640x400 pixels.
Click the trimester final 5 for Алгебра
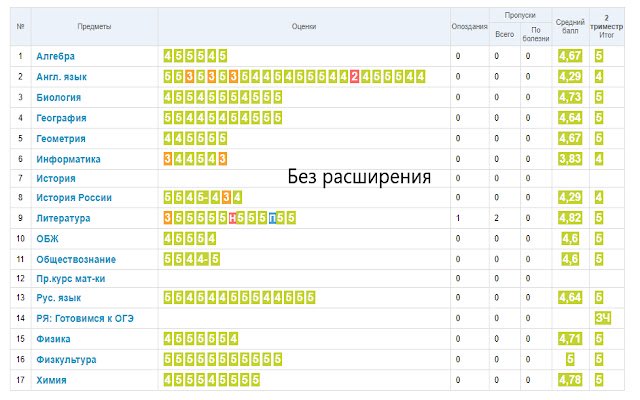click(599, 56)
